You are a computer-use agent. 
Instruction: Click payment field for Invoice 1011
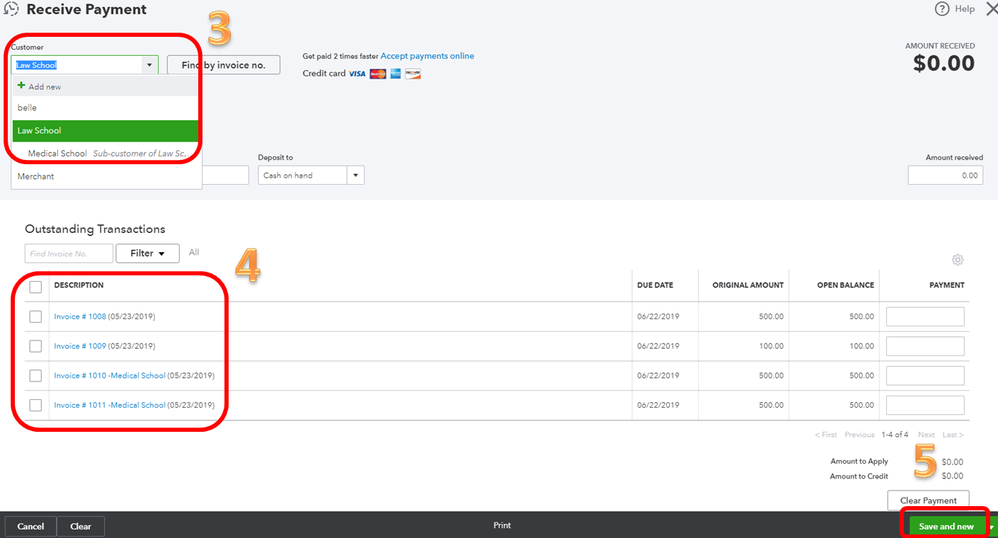point(925,405)
